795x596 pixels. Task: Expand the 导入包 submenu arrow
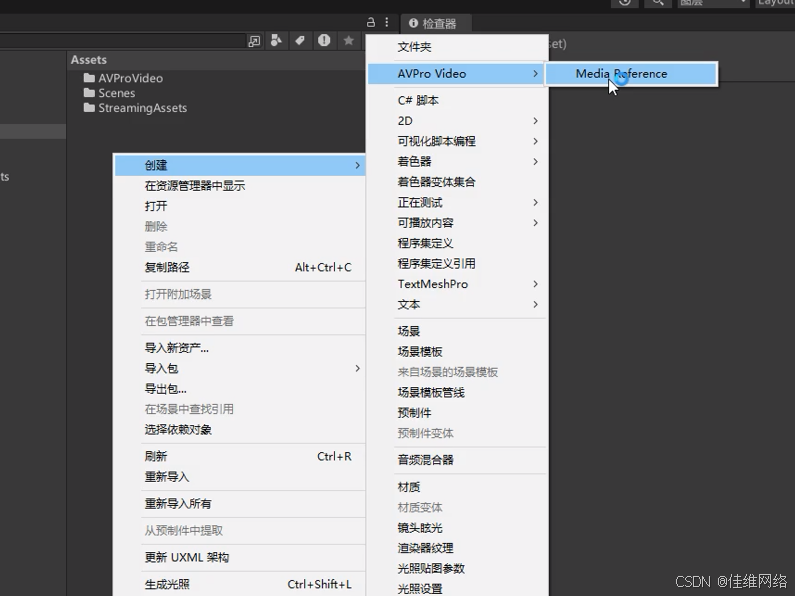click(357, 368)
